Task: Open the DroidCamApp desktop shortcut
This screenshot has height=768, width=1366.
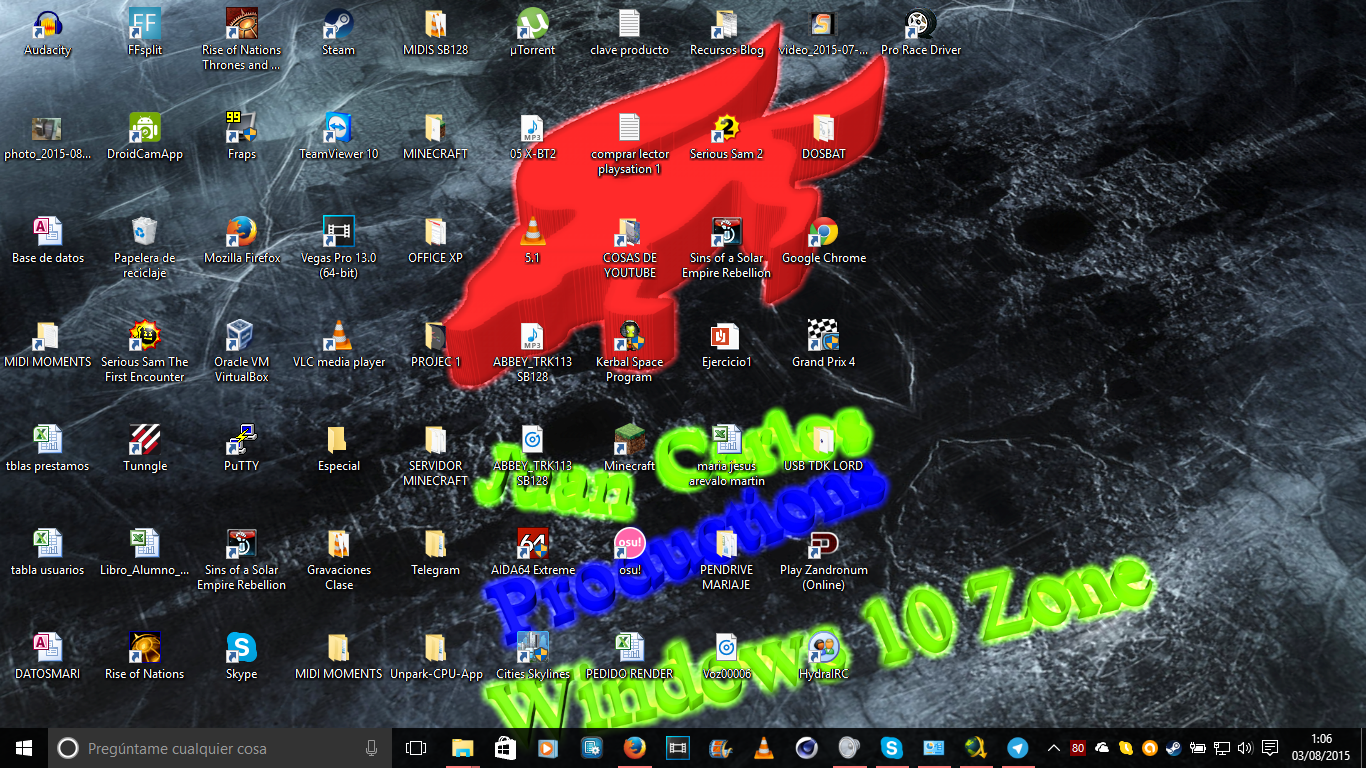Action: (145, 136)
